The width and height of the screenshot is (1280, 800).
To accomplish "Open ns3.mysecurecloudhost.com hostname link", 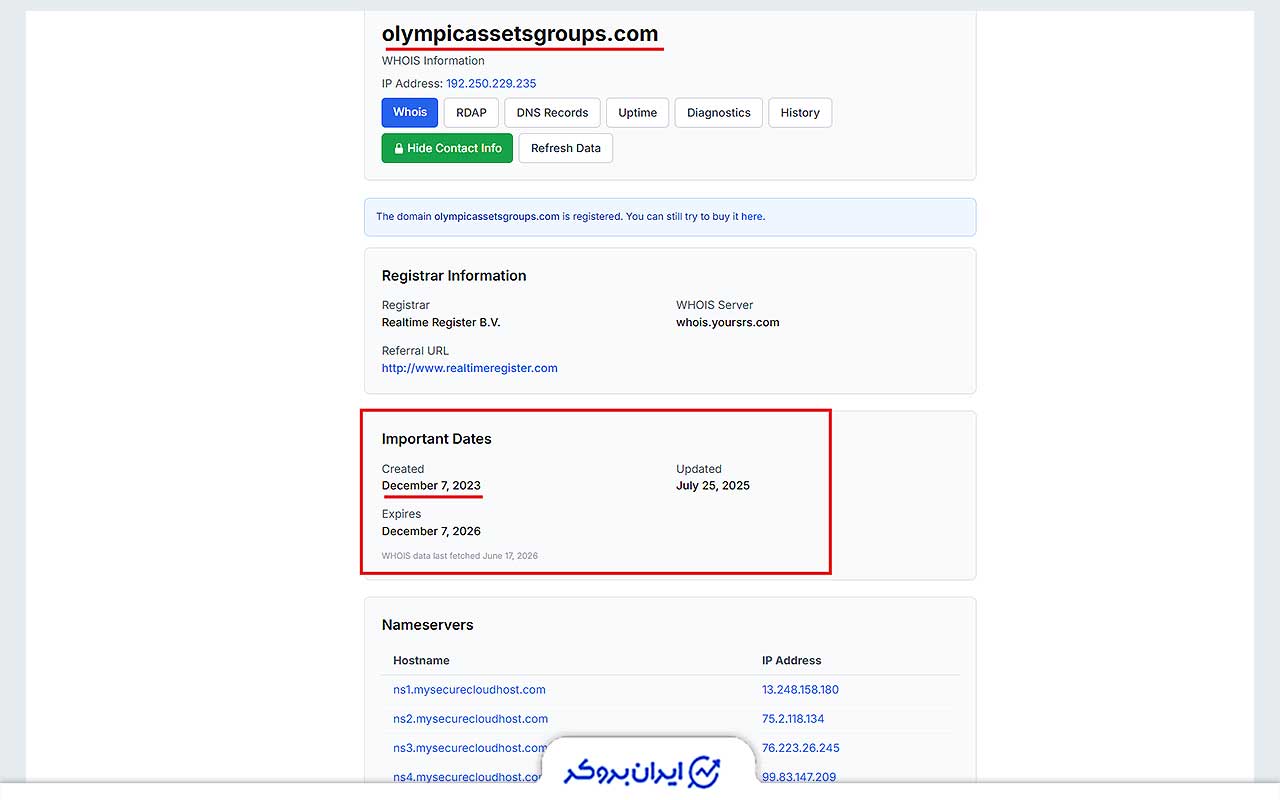I will point(470,748).
